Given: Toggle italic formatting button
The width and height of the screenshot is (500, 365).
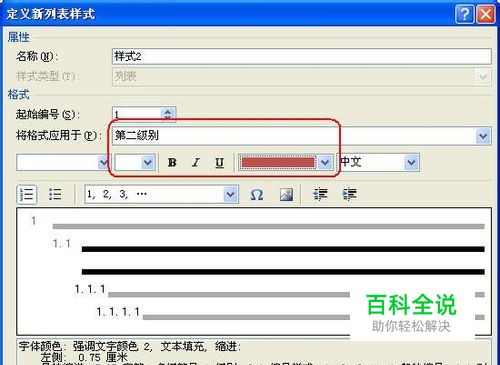Looking at the screenshot, I should tap(196, 162).
